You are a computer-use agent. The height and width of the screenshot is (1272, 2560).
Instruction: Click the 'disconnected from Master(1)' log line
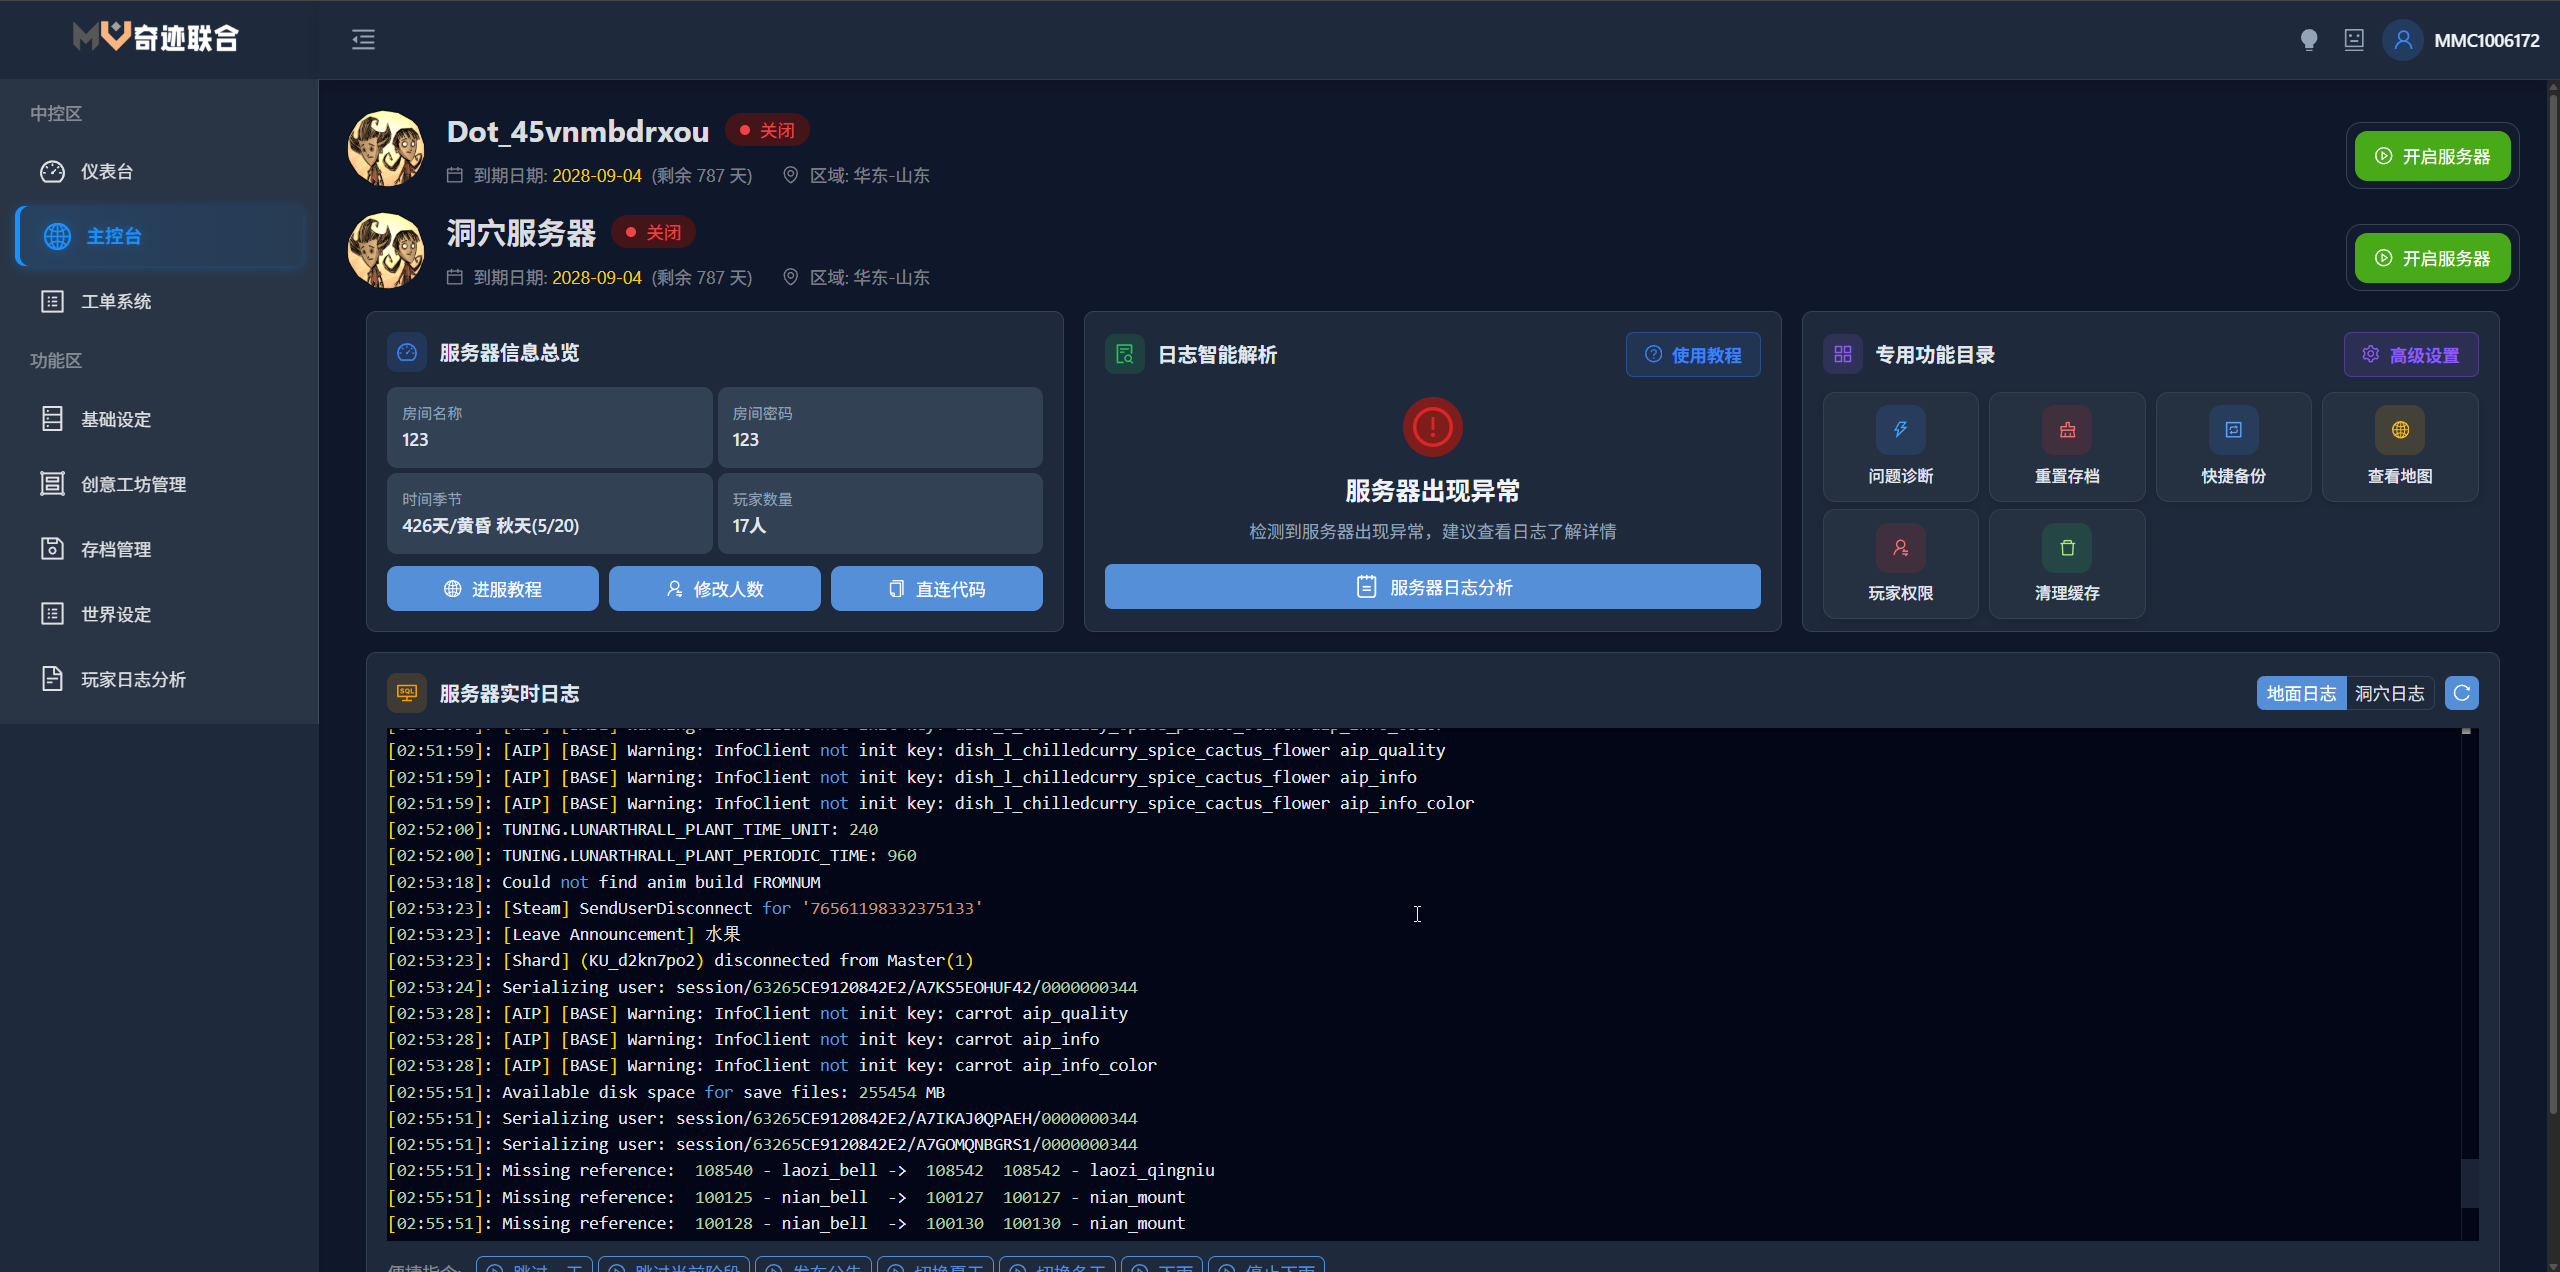(x=680, y=960)
